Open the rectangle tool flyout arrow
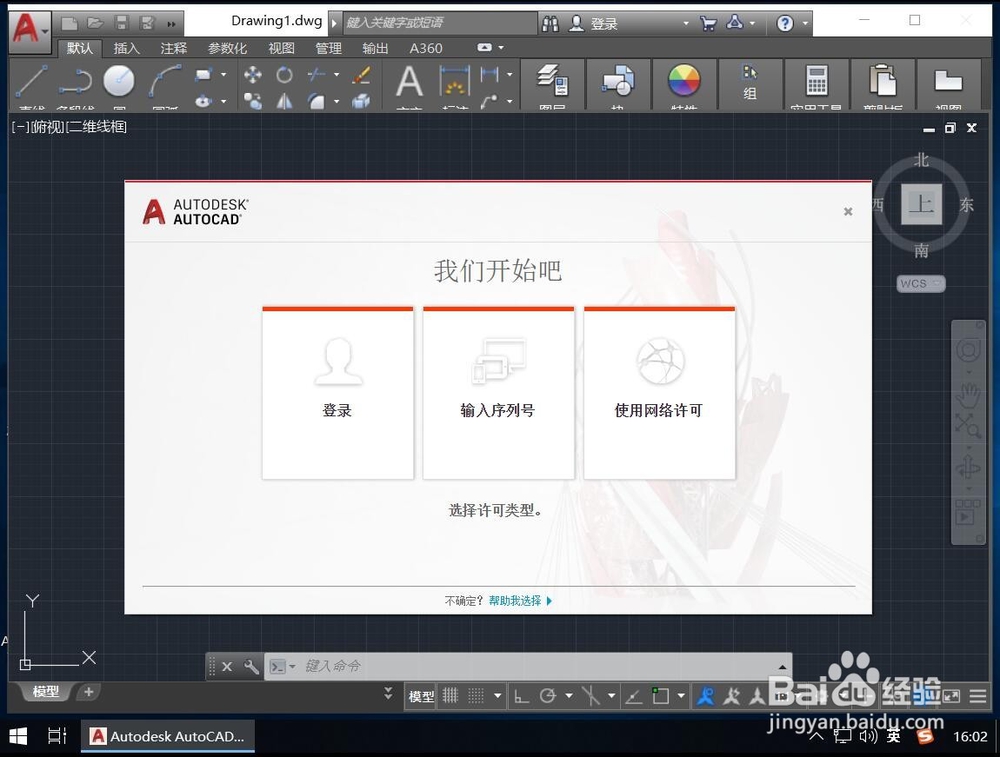This screenshot has height=757, width=1000. pos(224,73)
